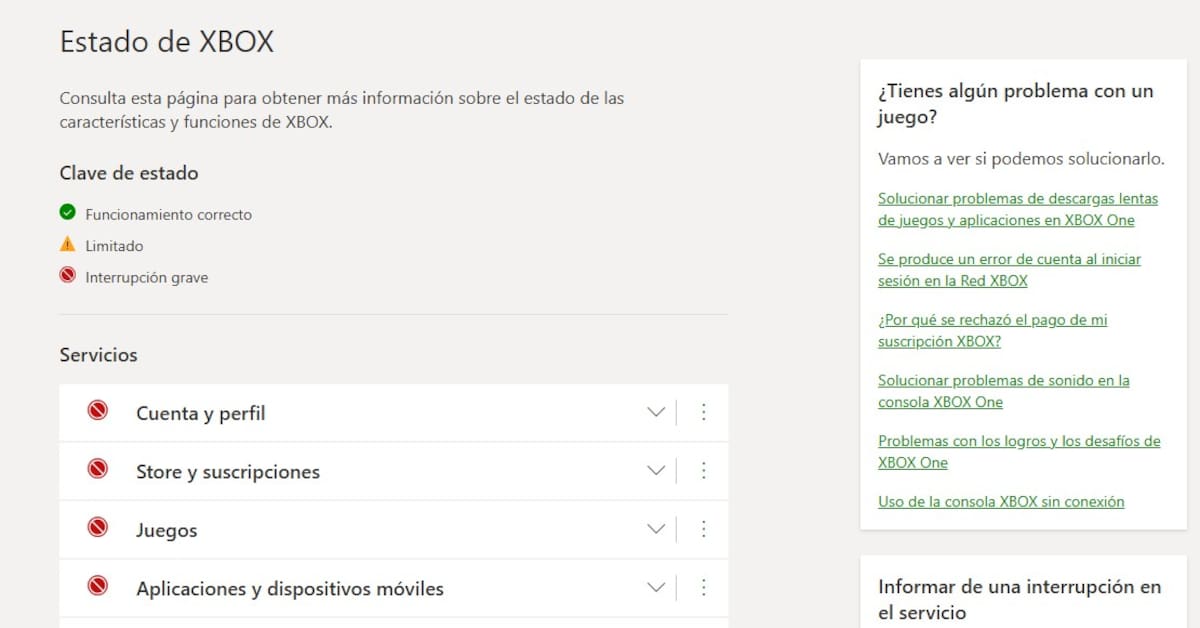Open link about descargas lentas de juegos
This screenshot has width=1200, height=628.
click(x=1018, y=209)
